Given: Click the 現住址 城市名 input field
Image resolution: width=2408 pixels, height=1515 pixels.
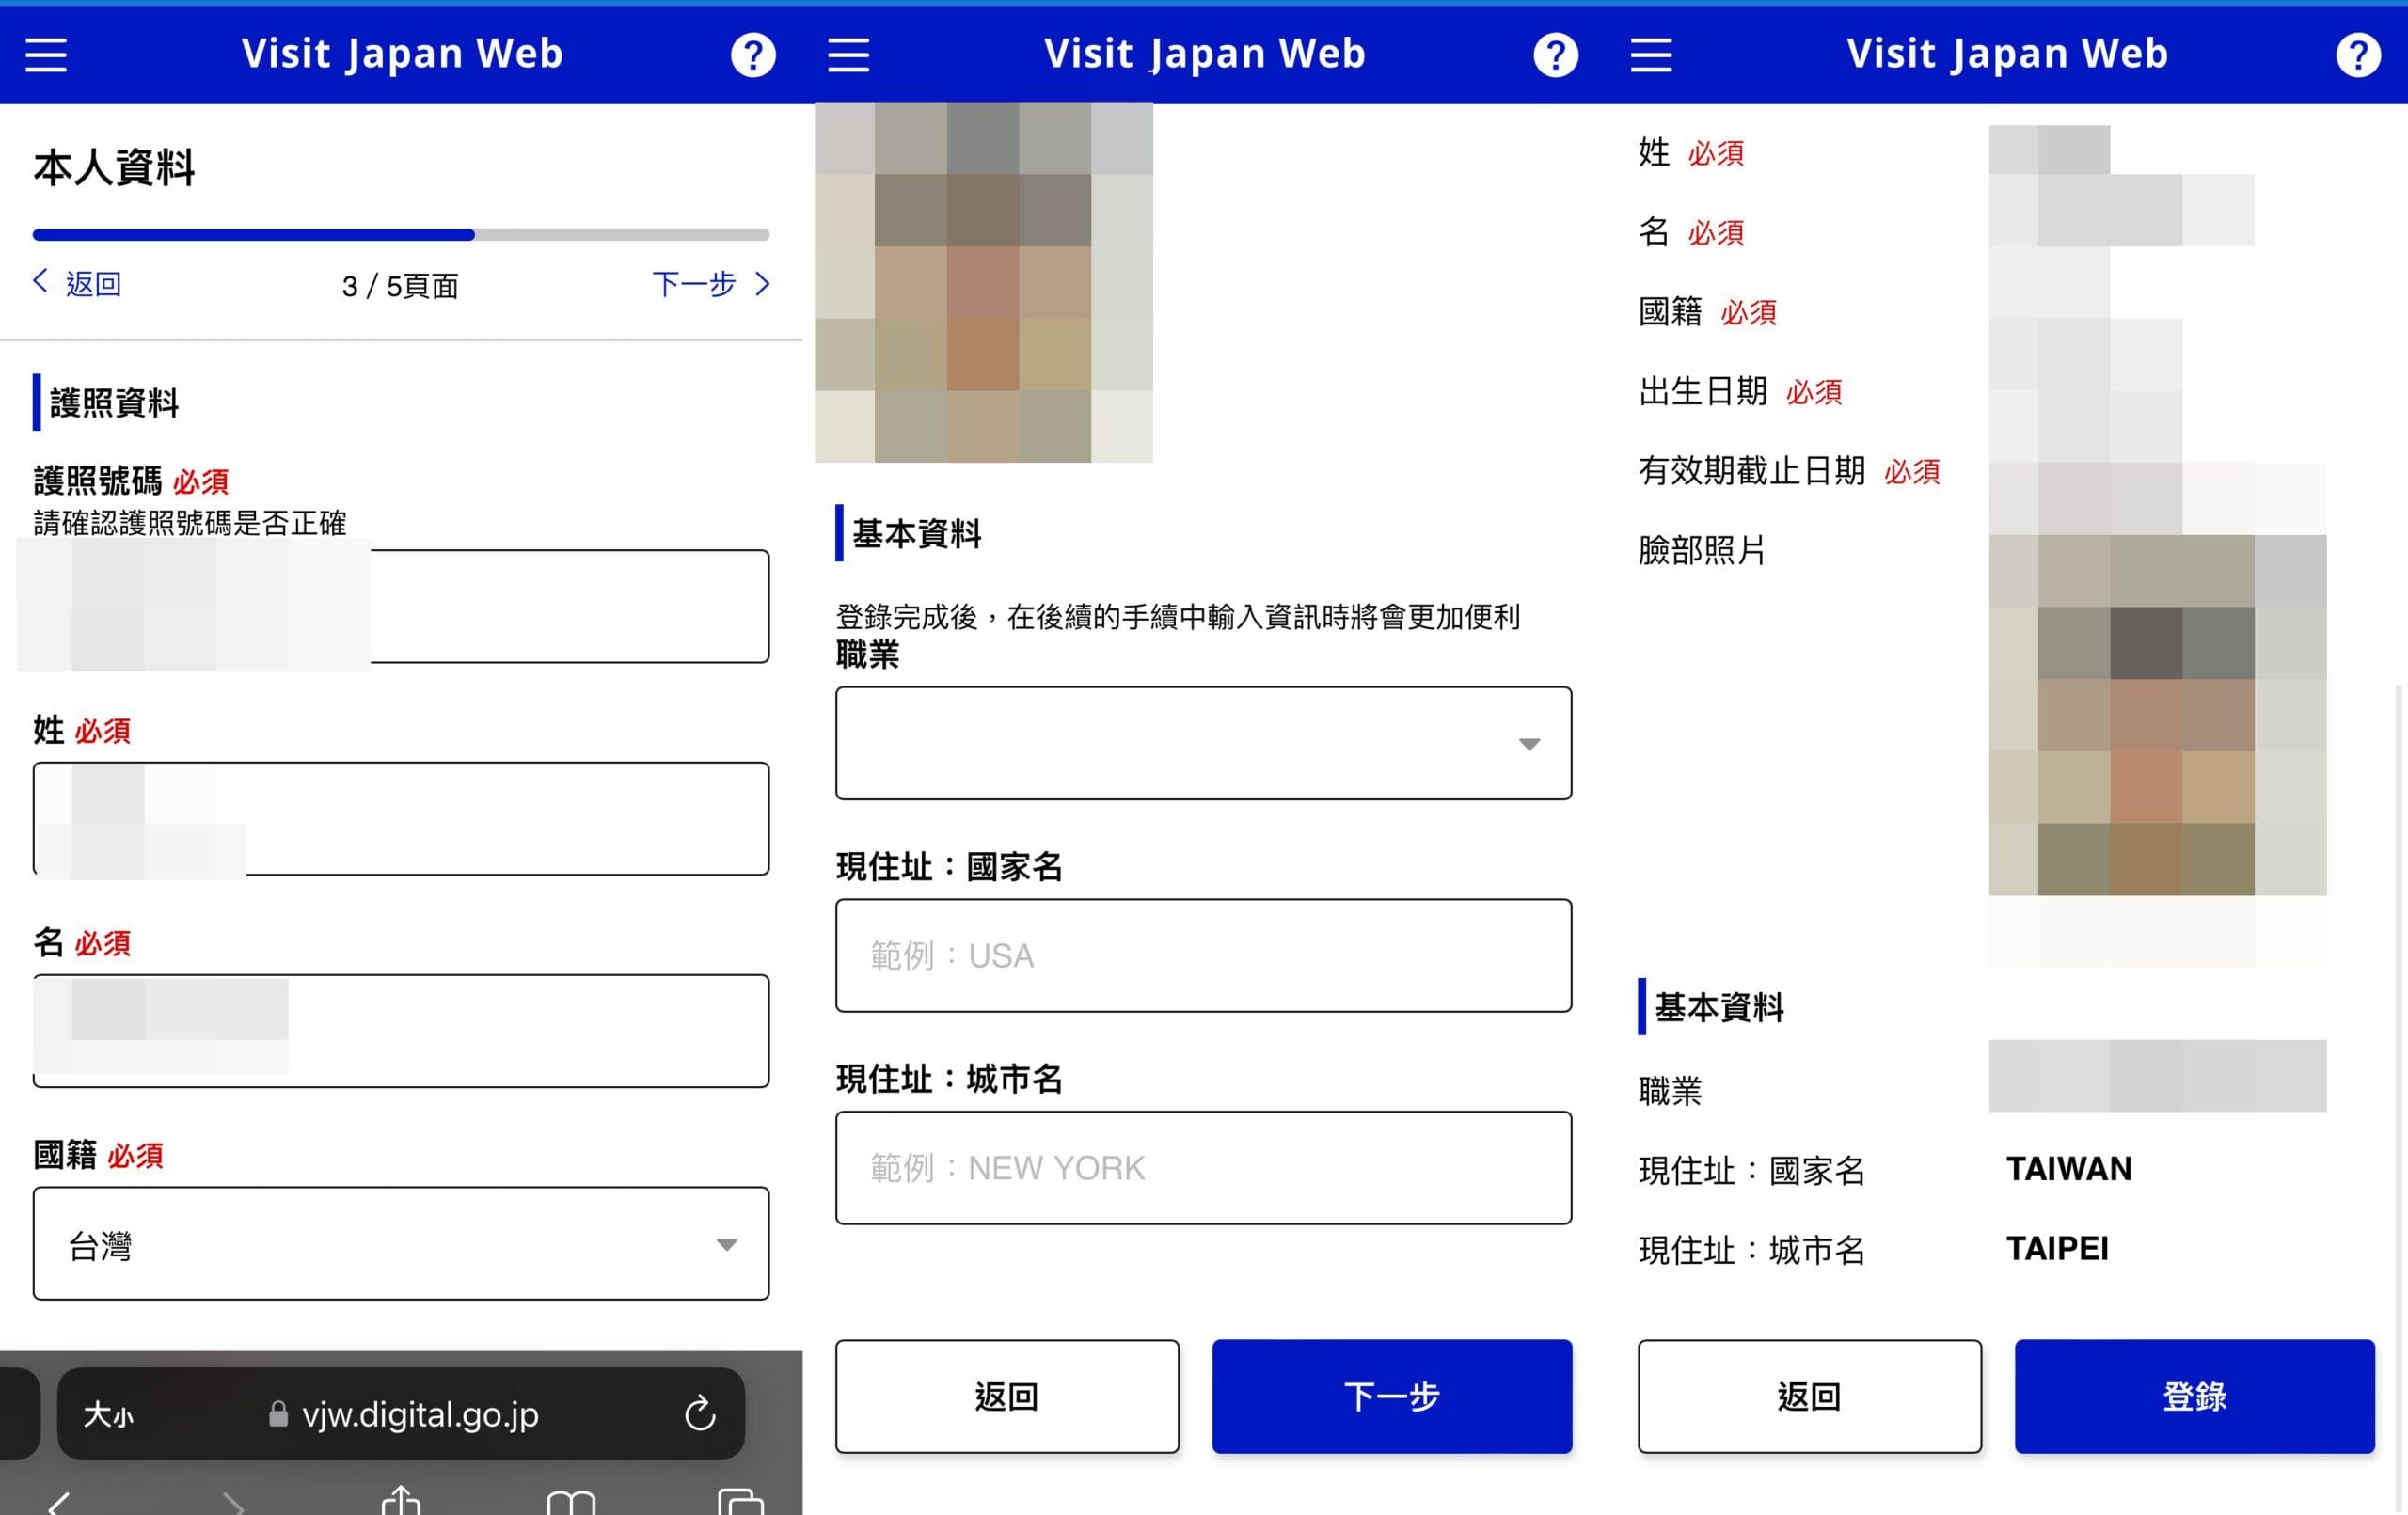Looking at the screenshot, I should [1203, 1167].
